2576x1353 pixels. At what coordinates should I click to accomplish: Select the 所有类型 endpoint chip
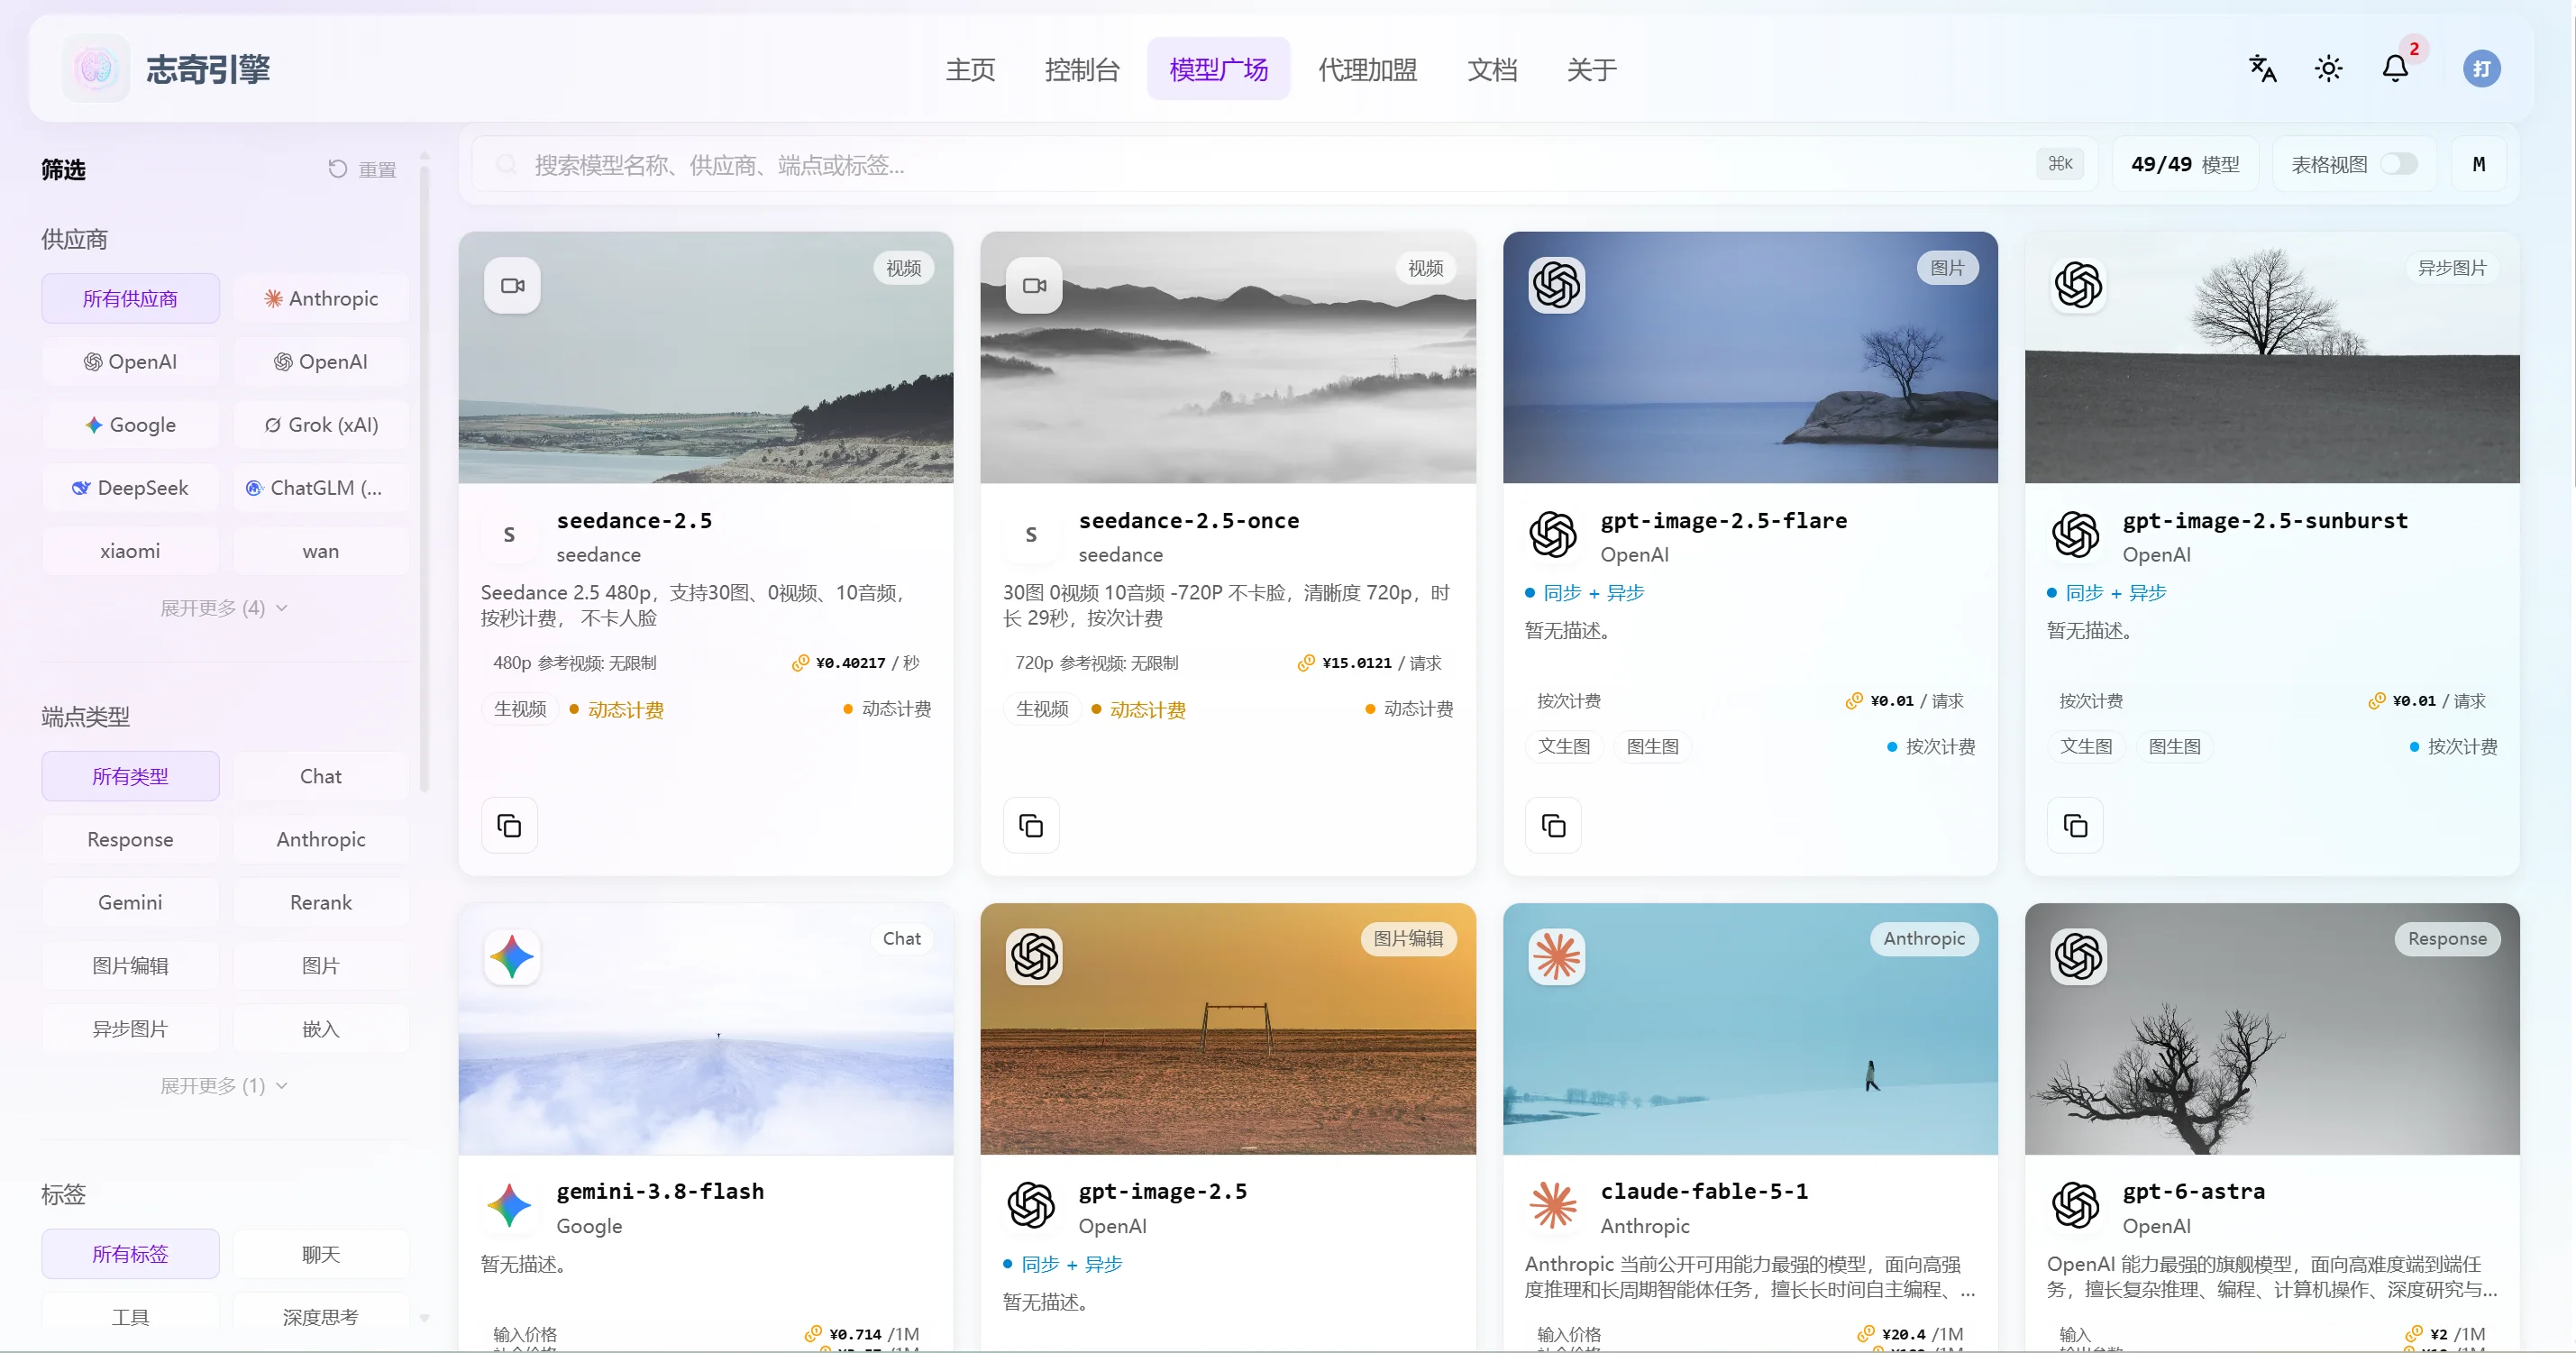pyautogui.click(x=130, y=776)
